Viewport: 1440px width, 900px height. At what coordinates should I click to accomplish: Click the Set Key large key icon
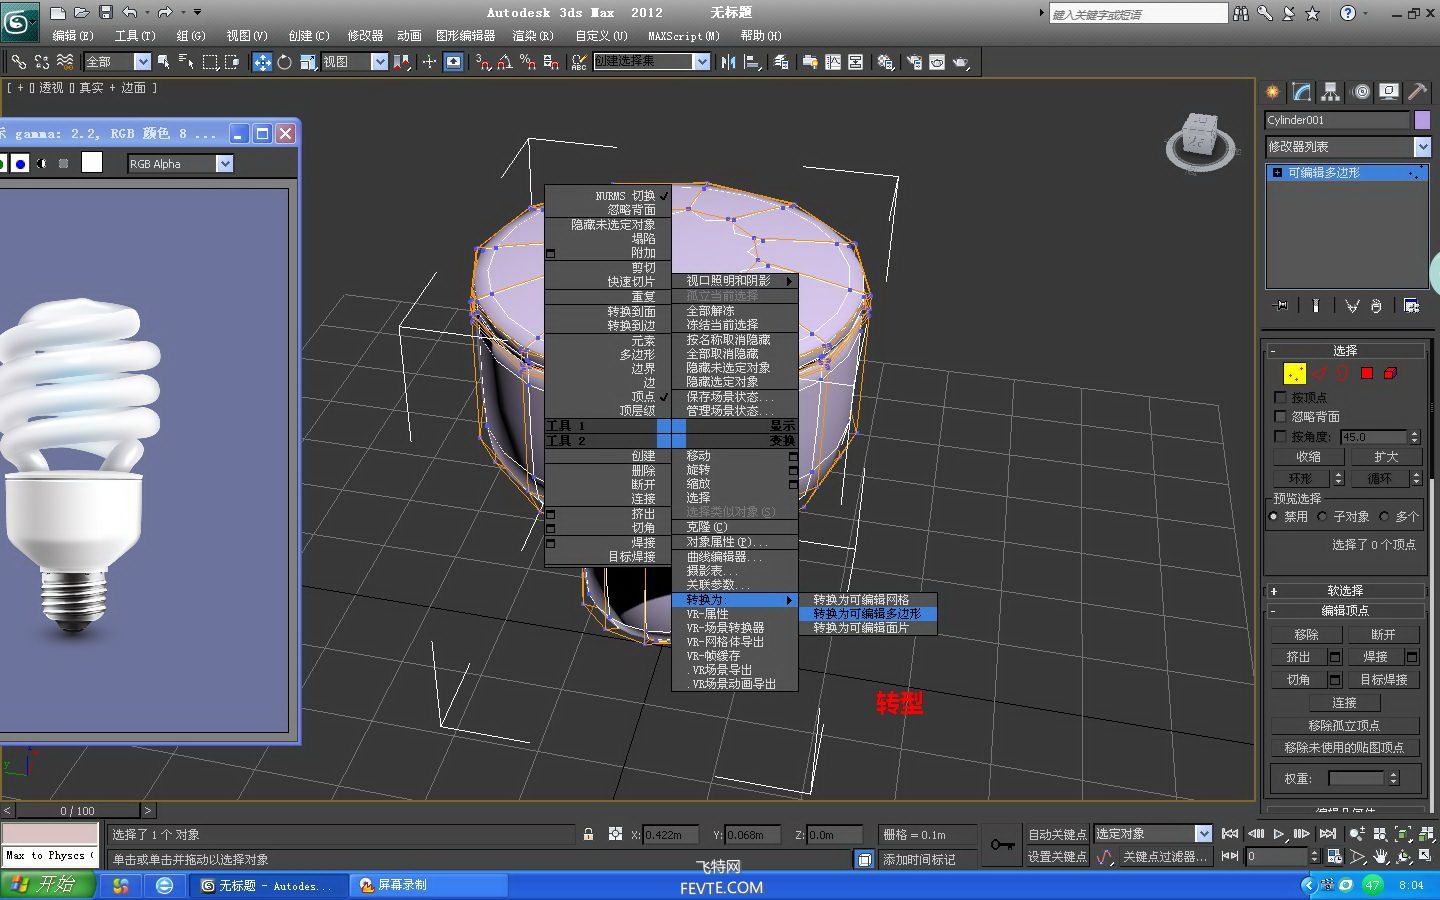click(x=1002, y=845)
